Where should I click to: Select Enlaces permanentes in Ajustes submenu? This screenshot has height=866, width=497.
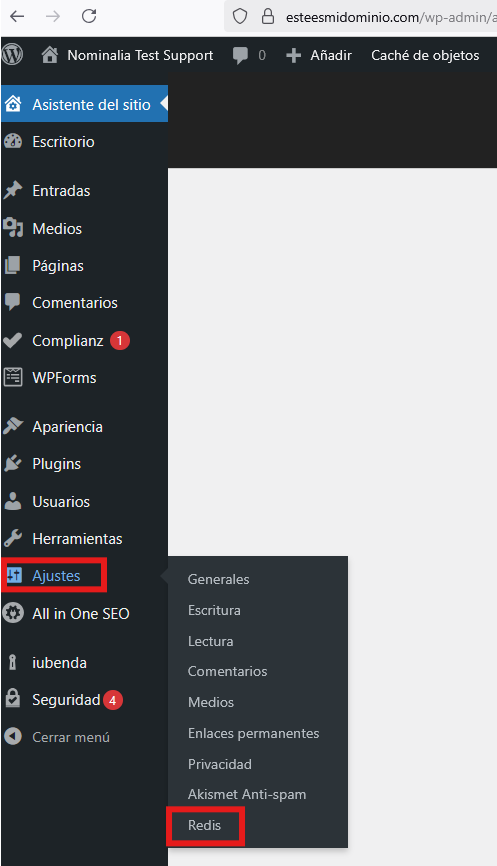[x=253, y=733]
